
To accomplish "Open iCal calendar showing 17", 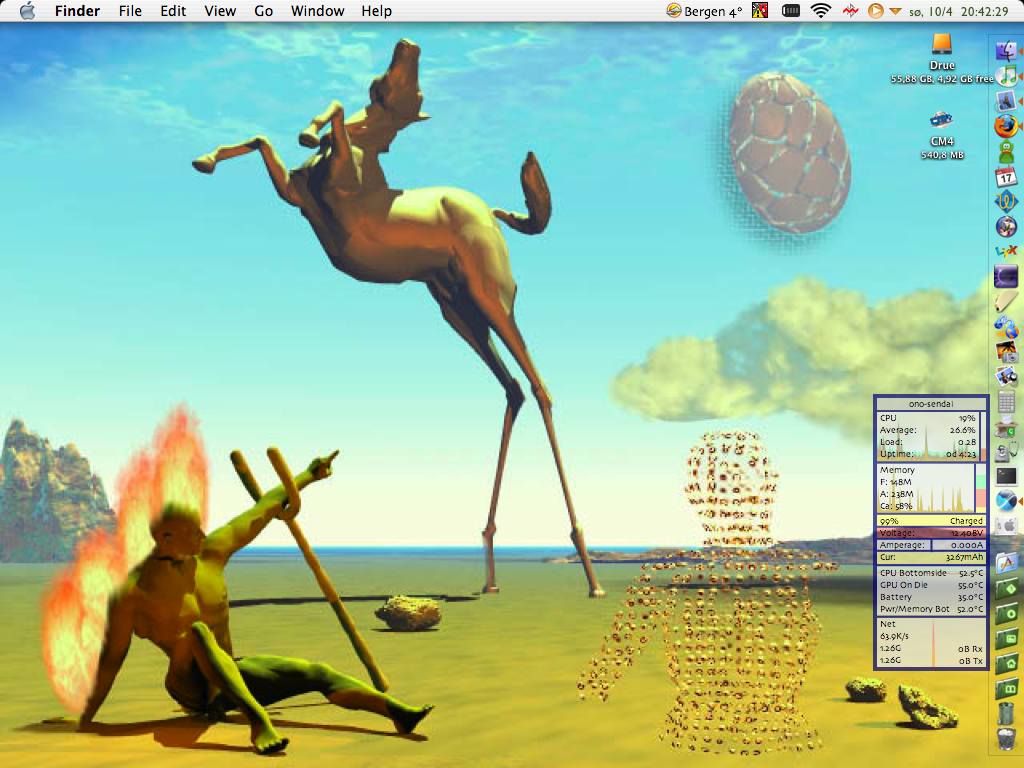I will (1006, 176).
